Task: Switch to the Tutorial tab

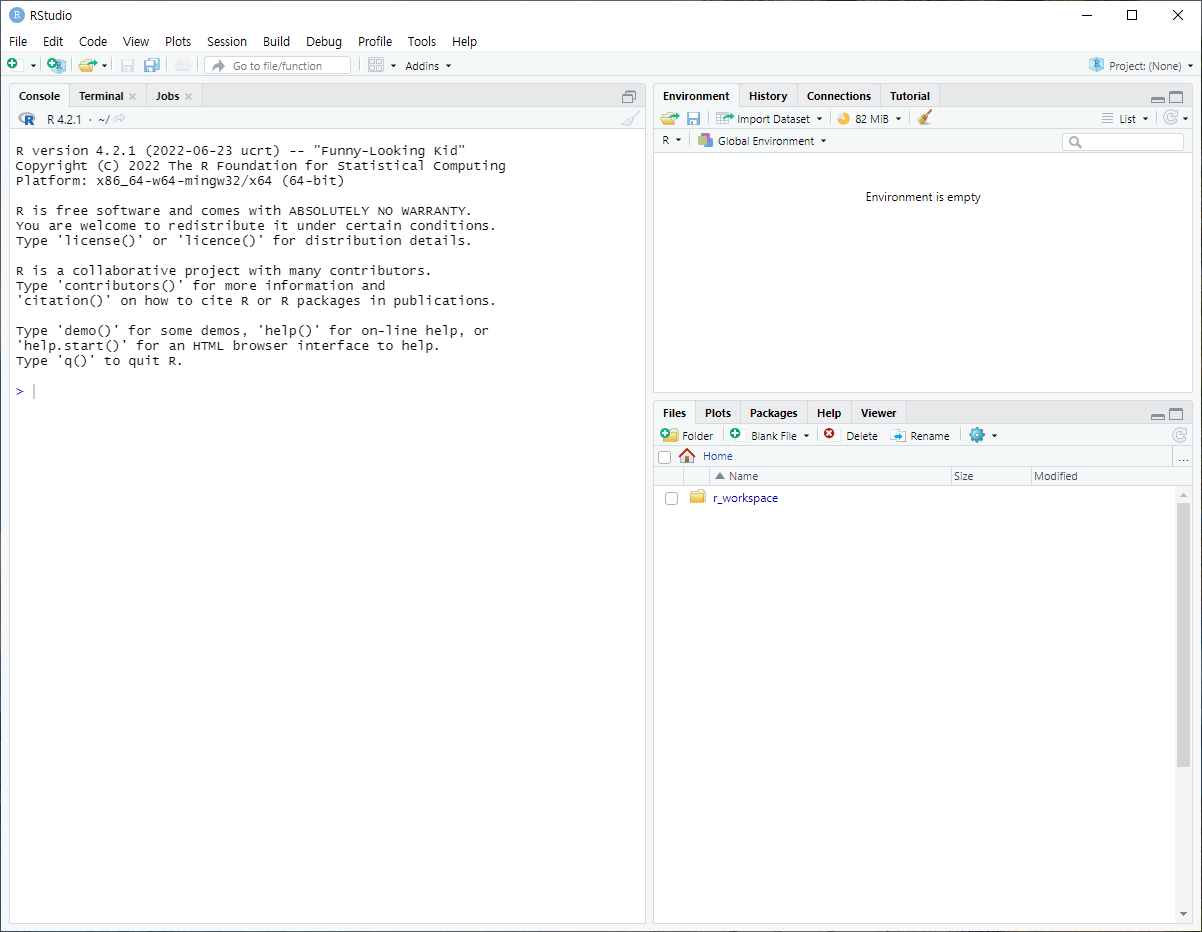Action: (910, 96)
